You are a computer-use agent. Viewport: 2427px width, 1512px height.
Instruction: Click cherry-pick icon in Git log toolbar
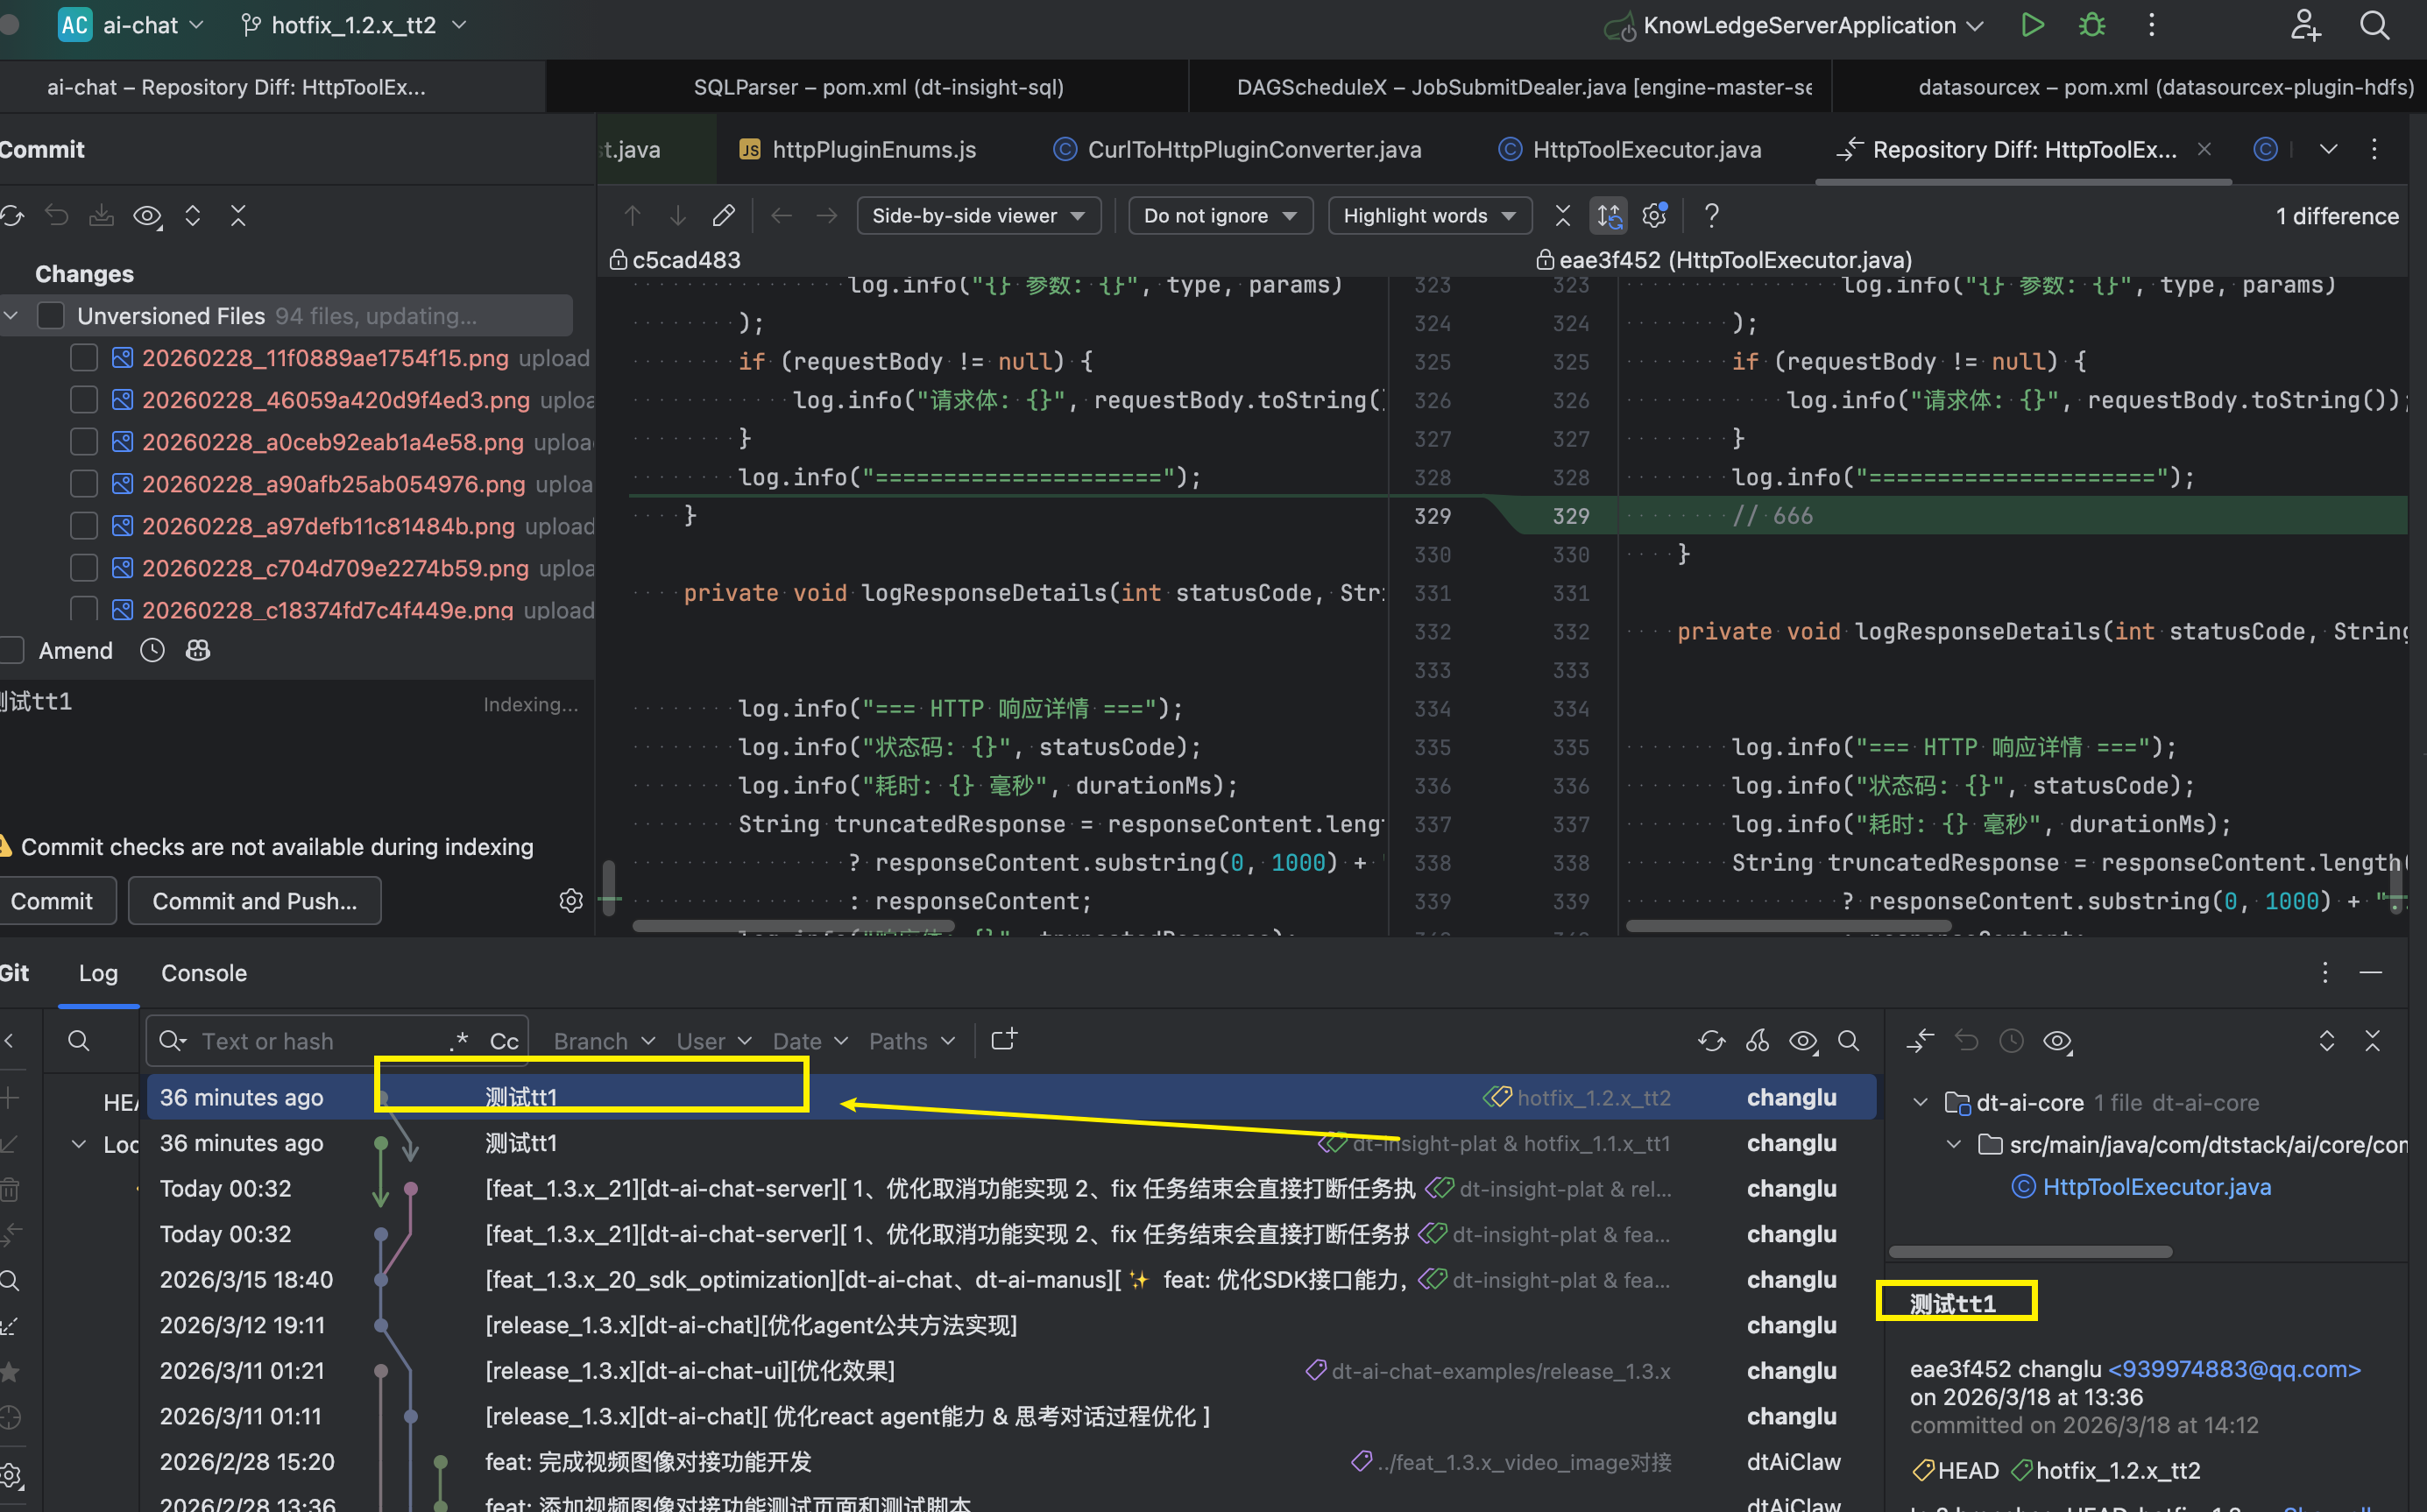[x=1757, y=1041]
